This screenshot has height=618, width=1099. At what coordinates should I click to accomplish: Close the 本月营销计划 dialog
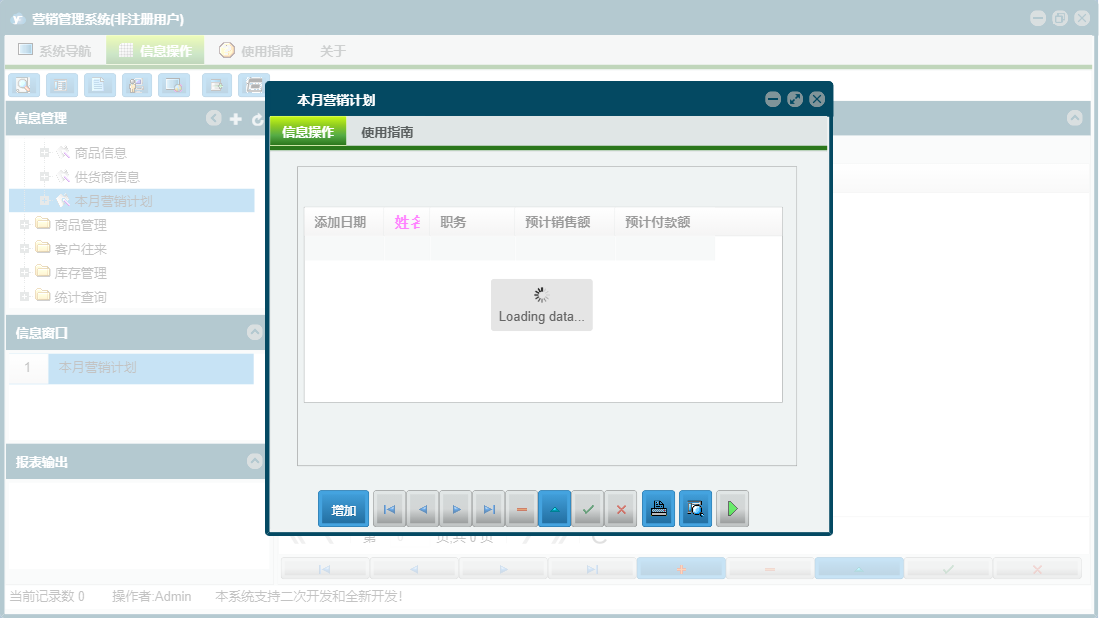click(x=817, y=99)
